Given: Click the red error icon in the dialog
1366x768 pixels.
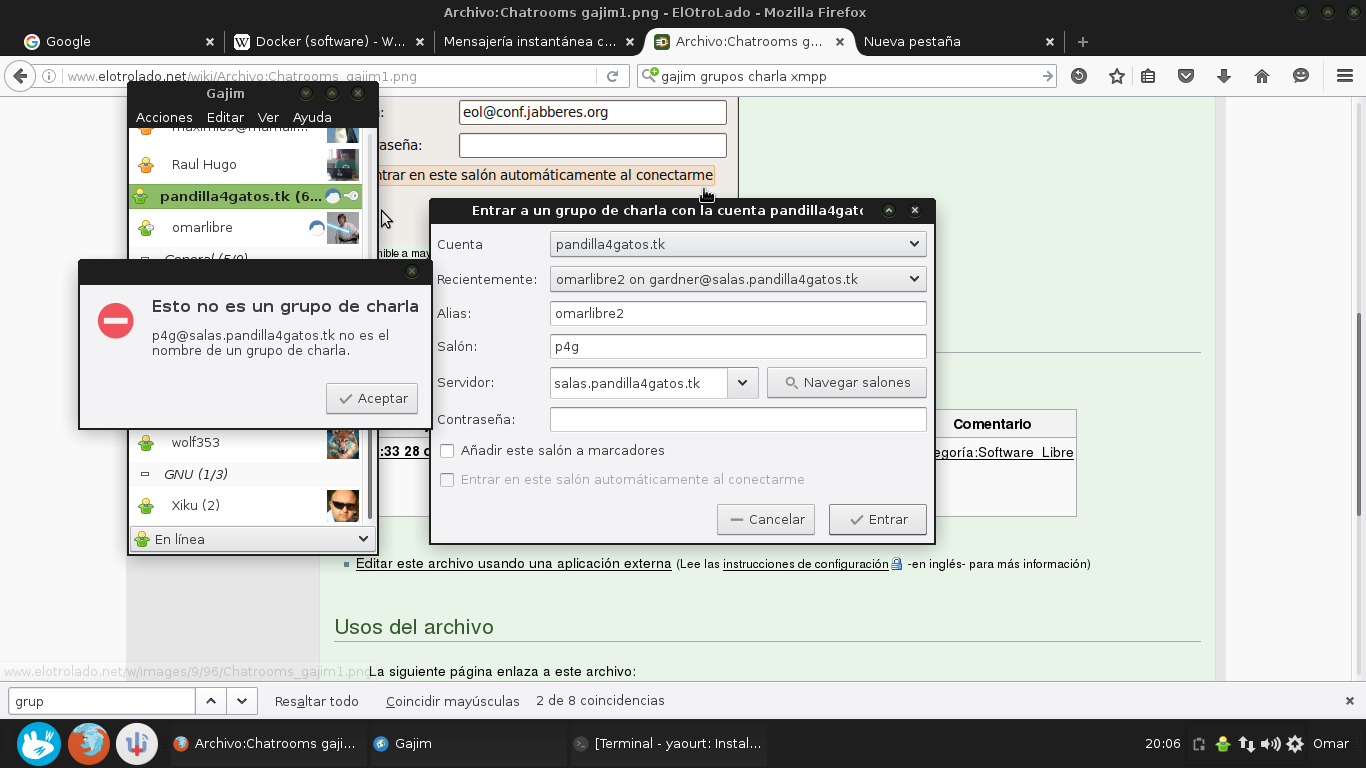Looking at the screenshot, I should coord(116,320).
